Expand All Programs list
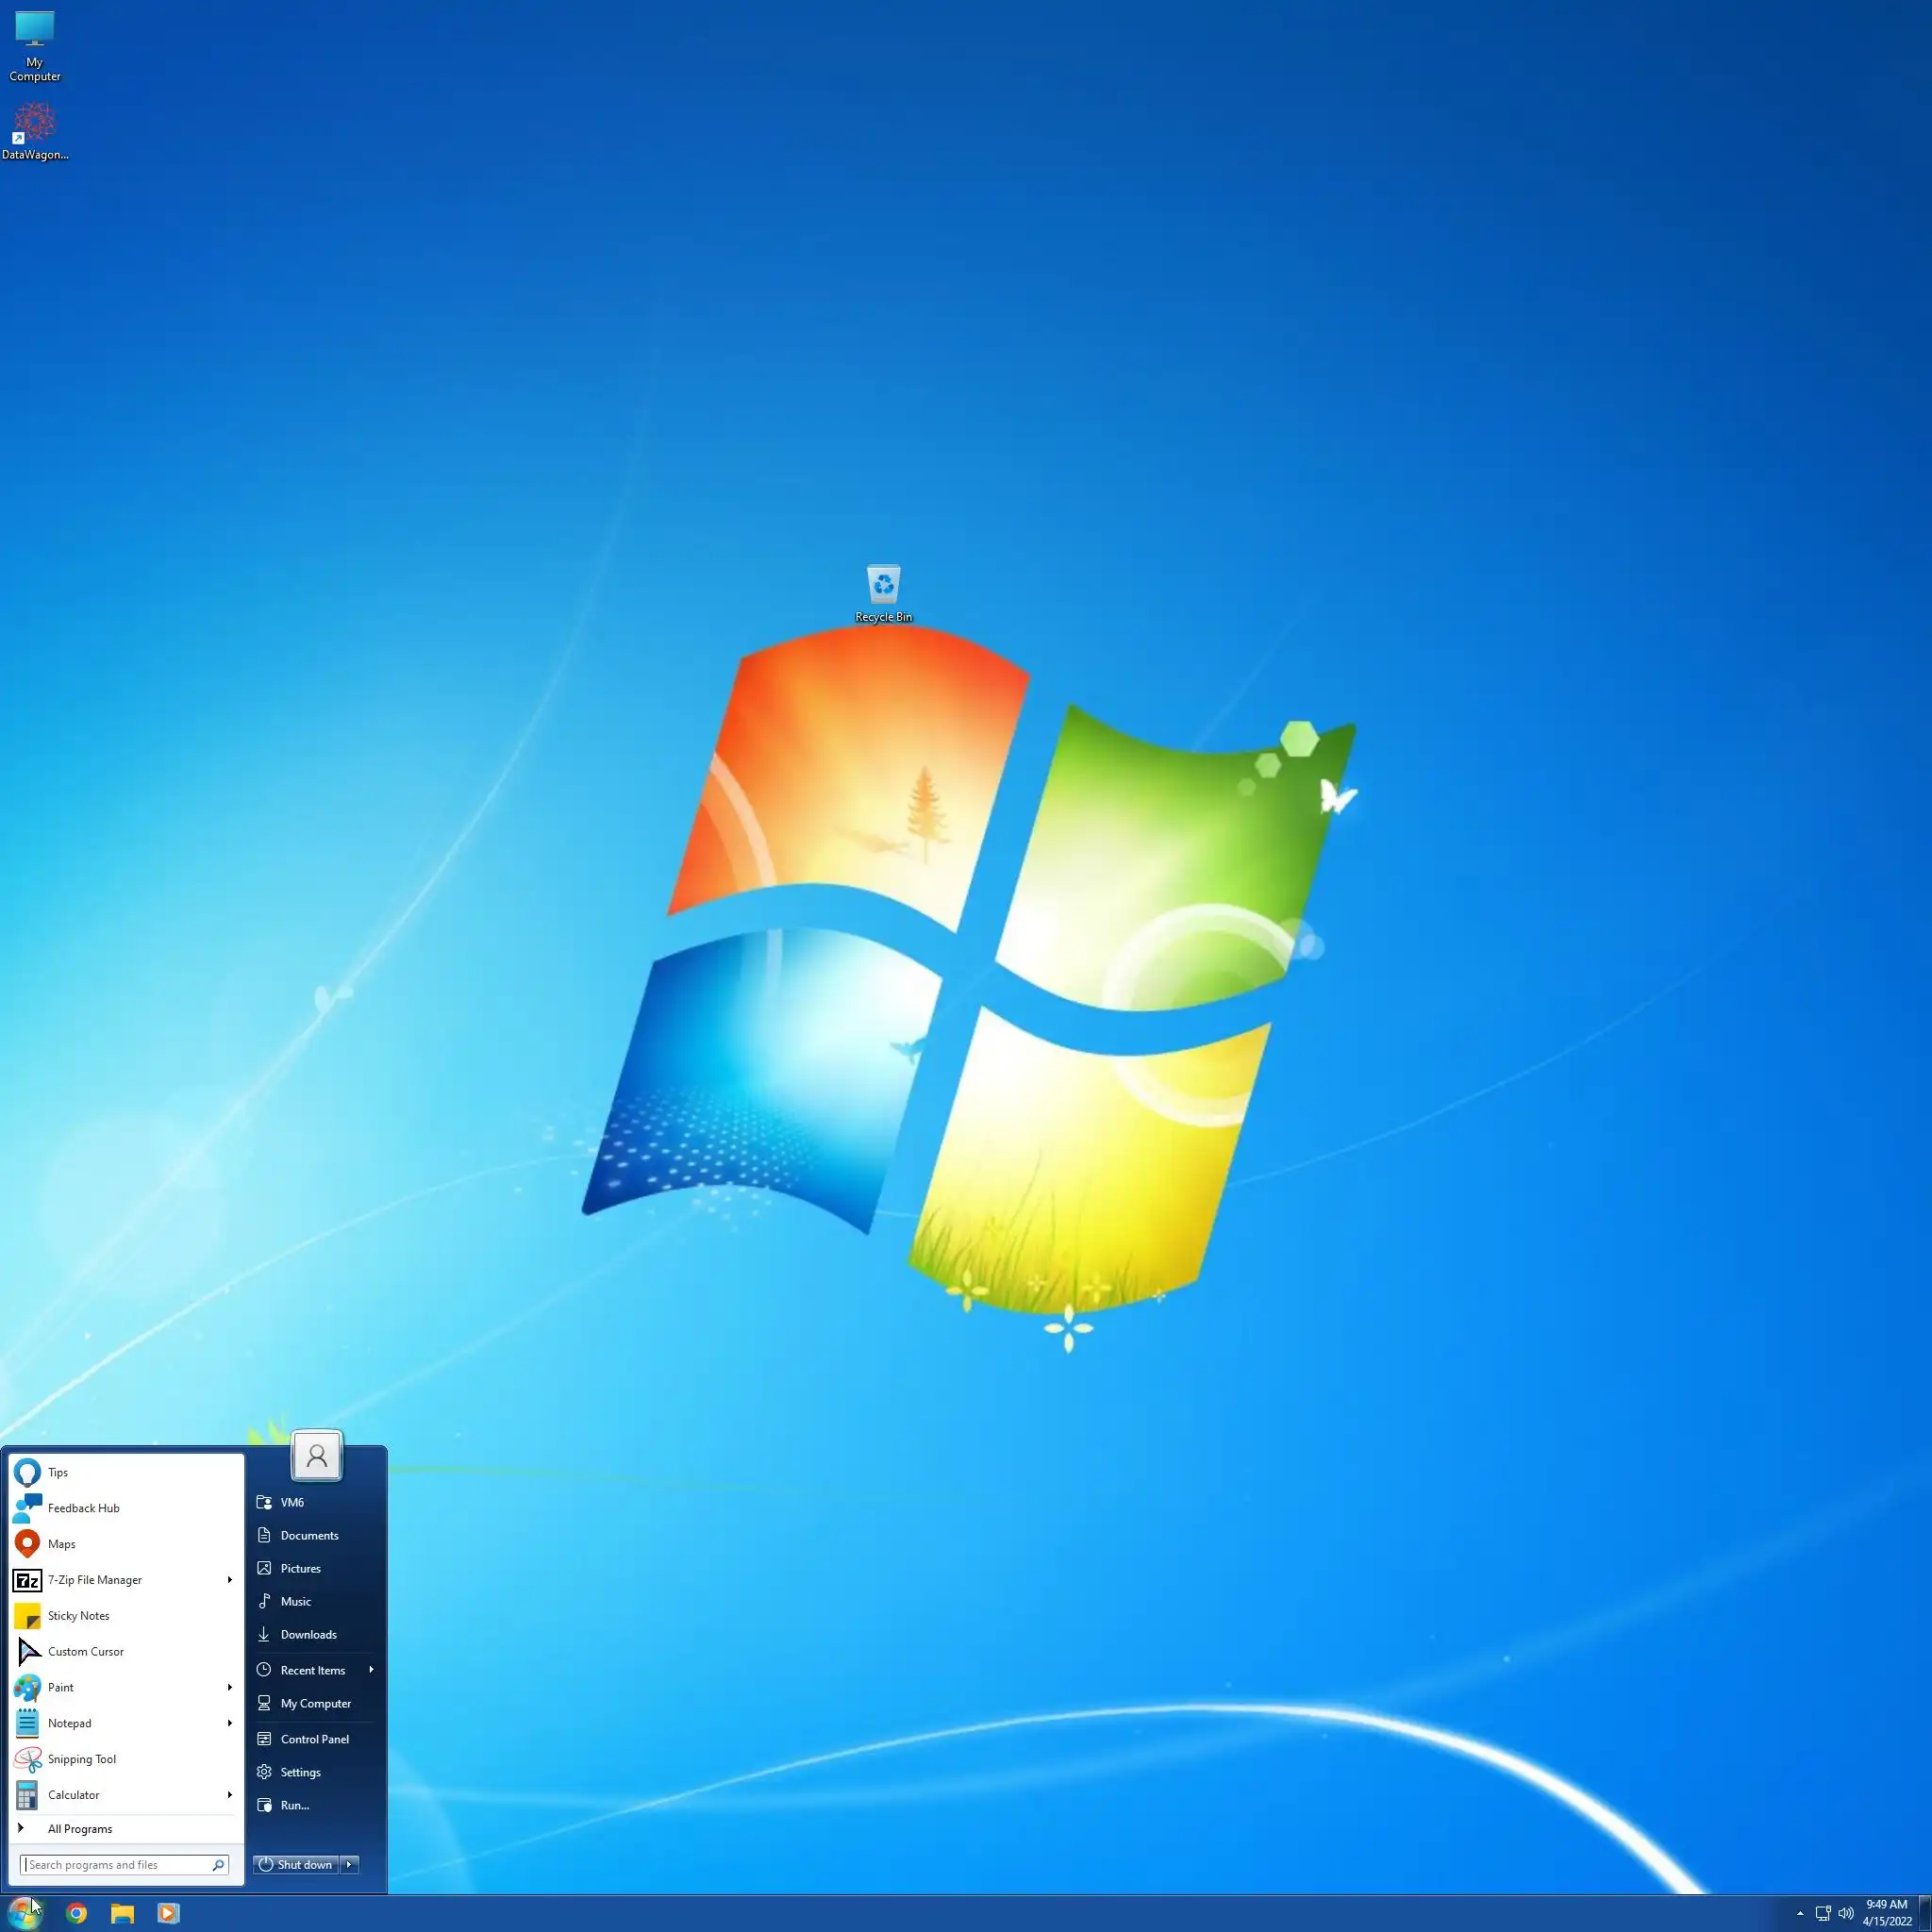This screenshot has width=1932, height=1932. 79,1829
